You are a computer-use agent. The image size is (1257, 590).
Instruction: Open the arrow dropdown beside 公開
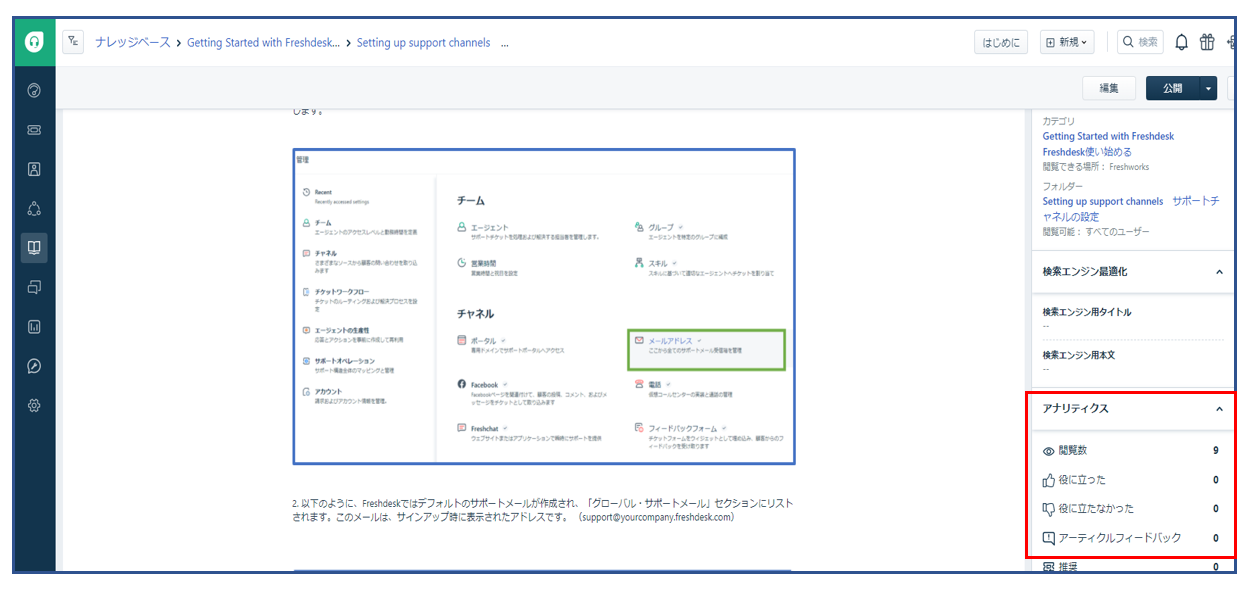pos(1208,88)
